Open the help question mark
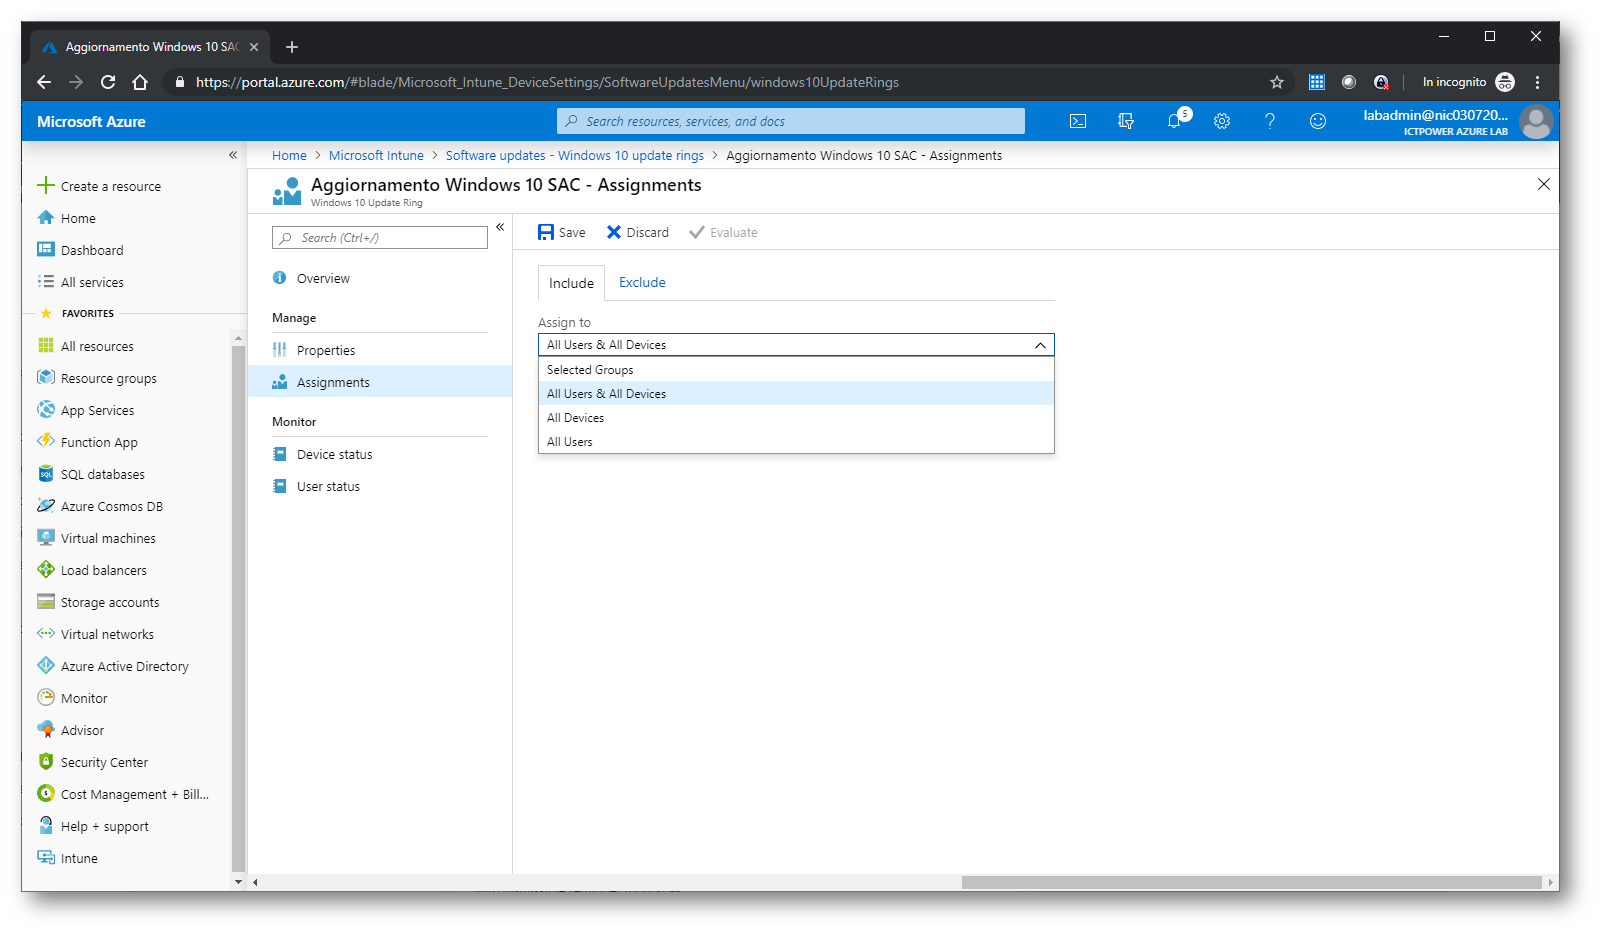 [x=1270, y=121]
